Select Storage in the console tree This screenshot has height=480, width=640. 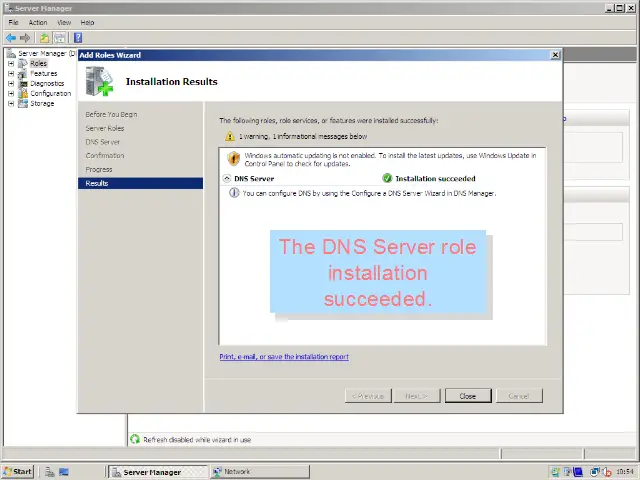point(42,104)
